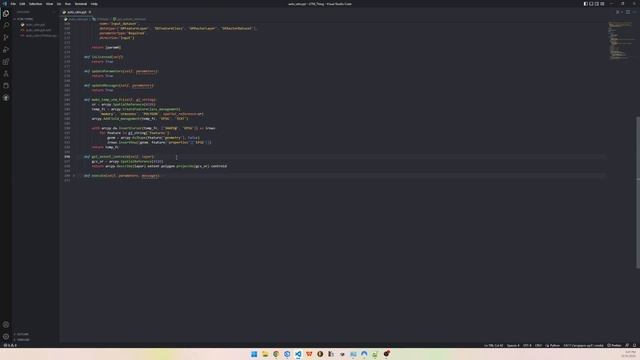Screen dimensions: 640x360
Task: Click the return temp_fc line
Action: 105,147
